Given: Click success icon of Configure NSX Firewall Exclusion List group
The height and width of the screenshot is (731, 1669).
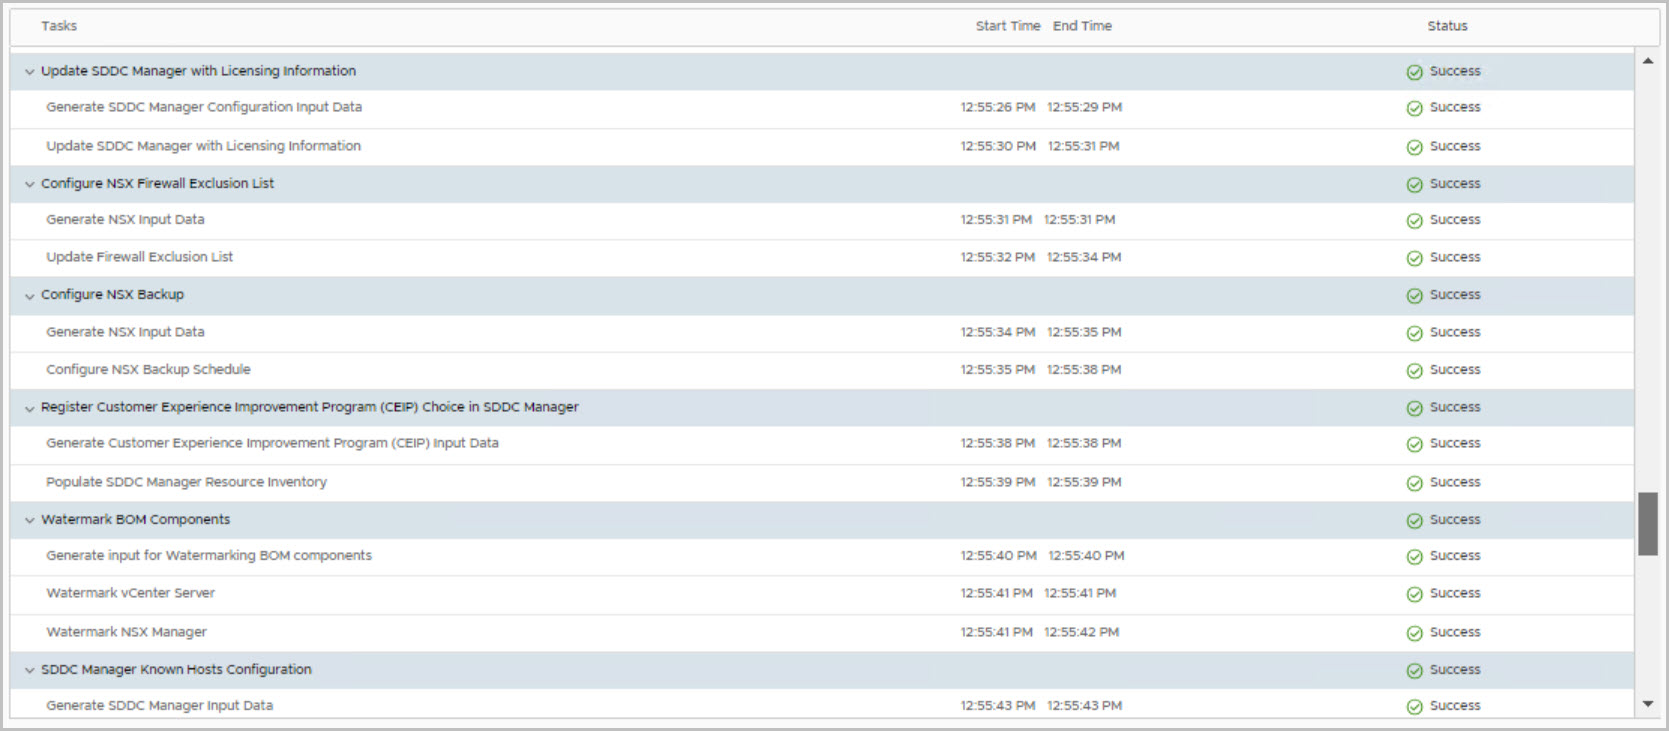Looking at the screenshot, I should [1414, 185].
